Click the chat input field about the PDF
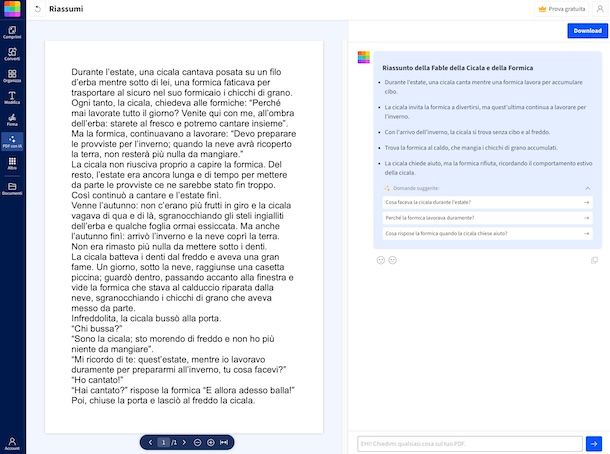Viewport: 610px width, 454px height. [468, 442]
